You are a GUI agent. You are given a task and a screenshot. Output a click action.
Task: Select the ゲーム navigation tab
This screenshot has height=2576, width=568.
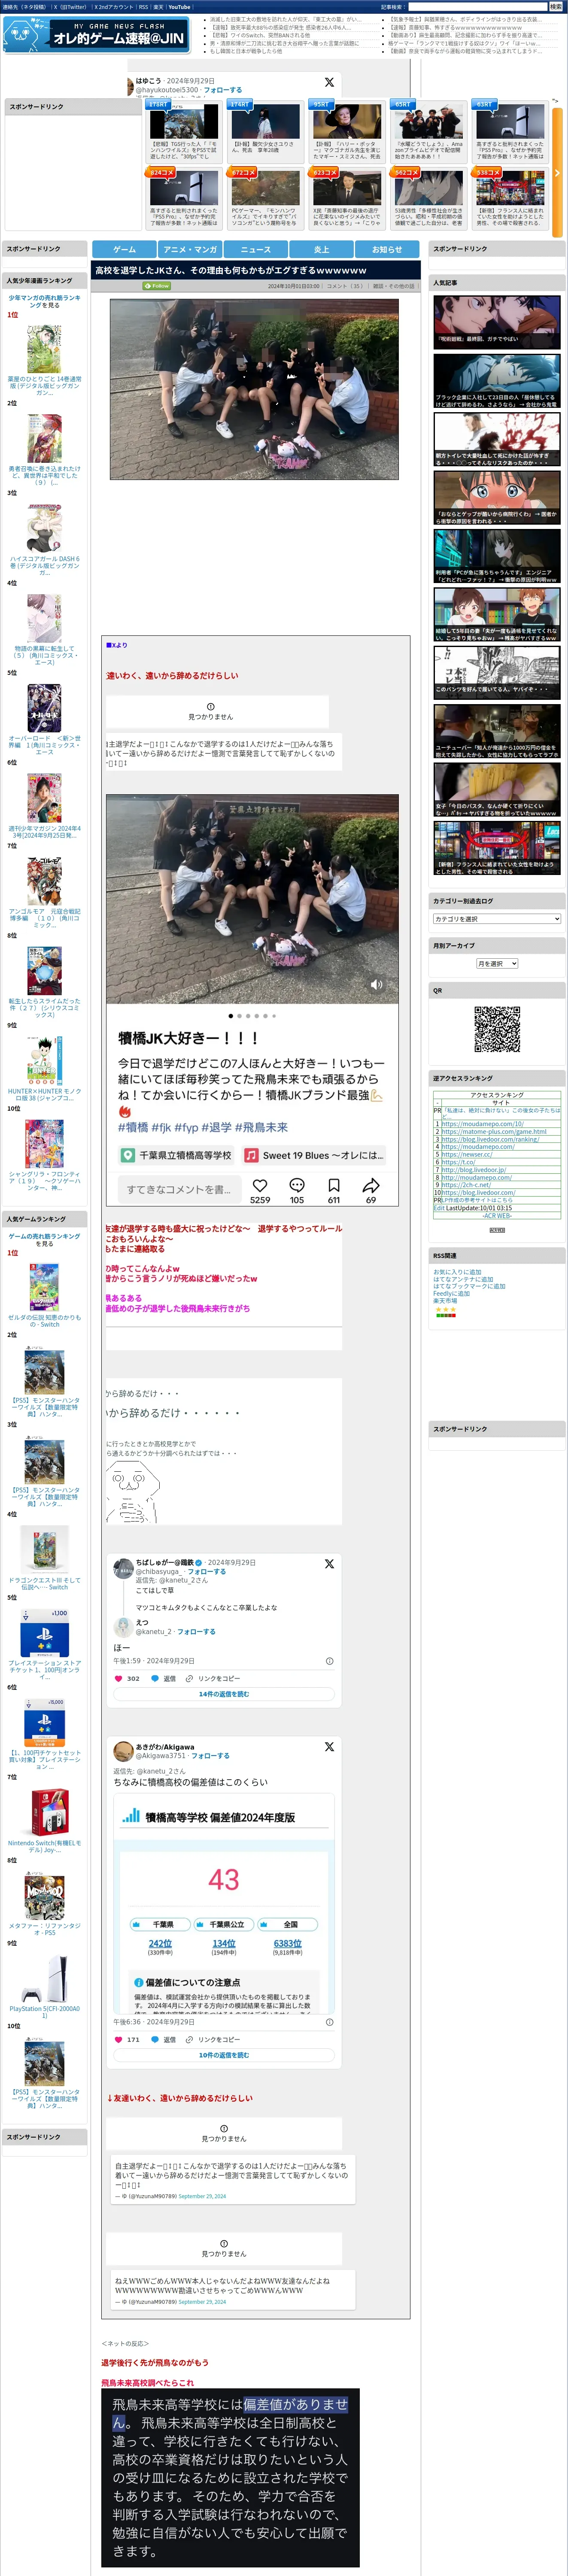point(124,249)
